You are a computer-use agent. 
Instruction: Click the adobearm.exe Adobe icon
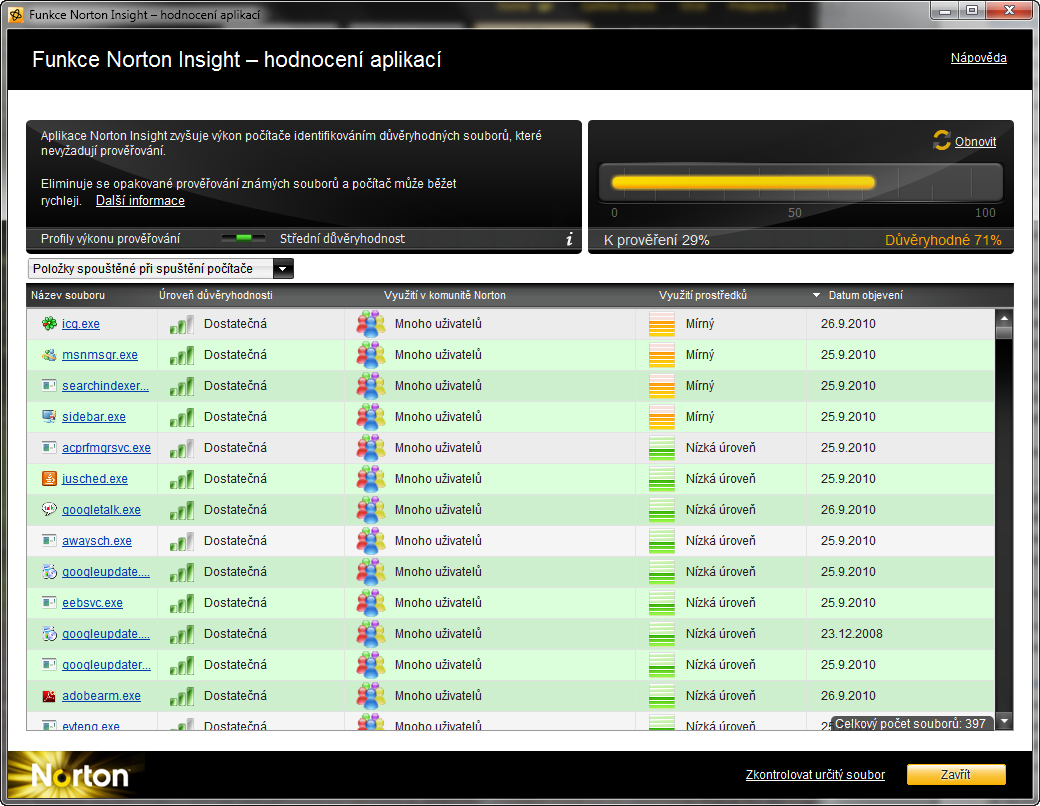click(x=49, y=696)
